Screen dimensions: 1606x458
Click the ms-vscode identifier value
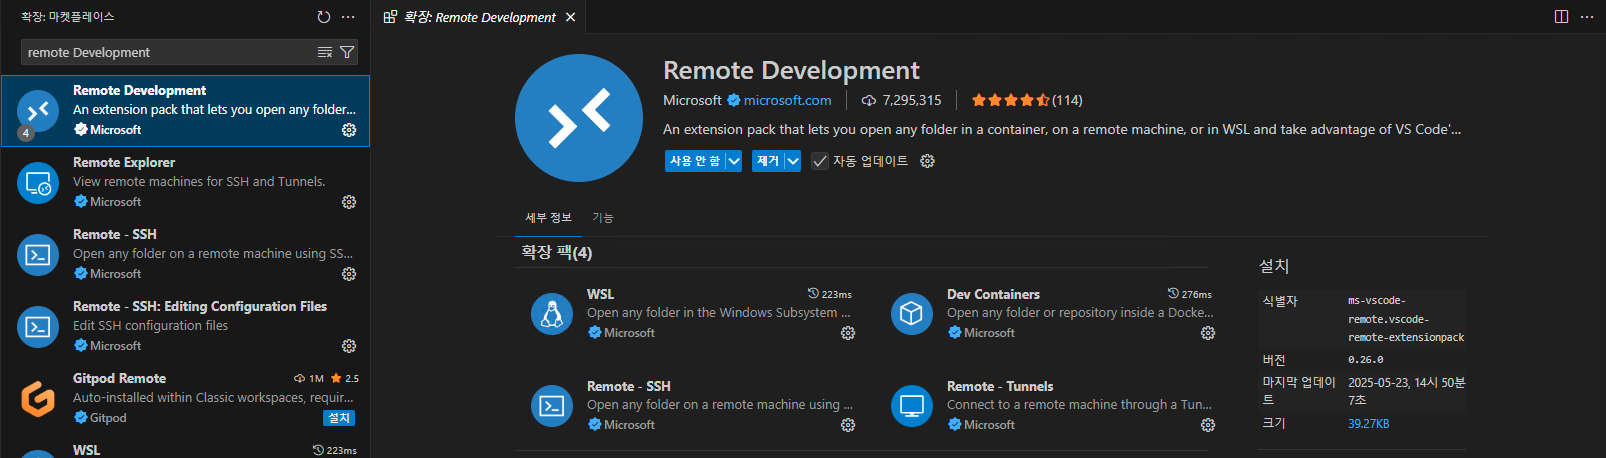pyautogui.click(x=1406, y=319)
